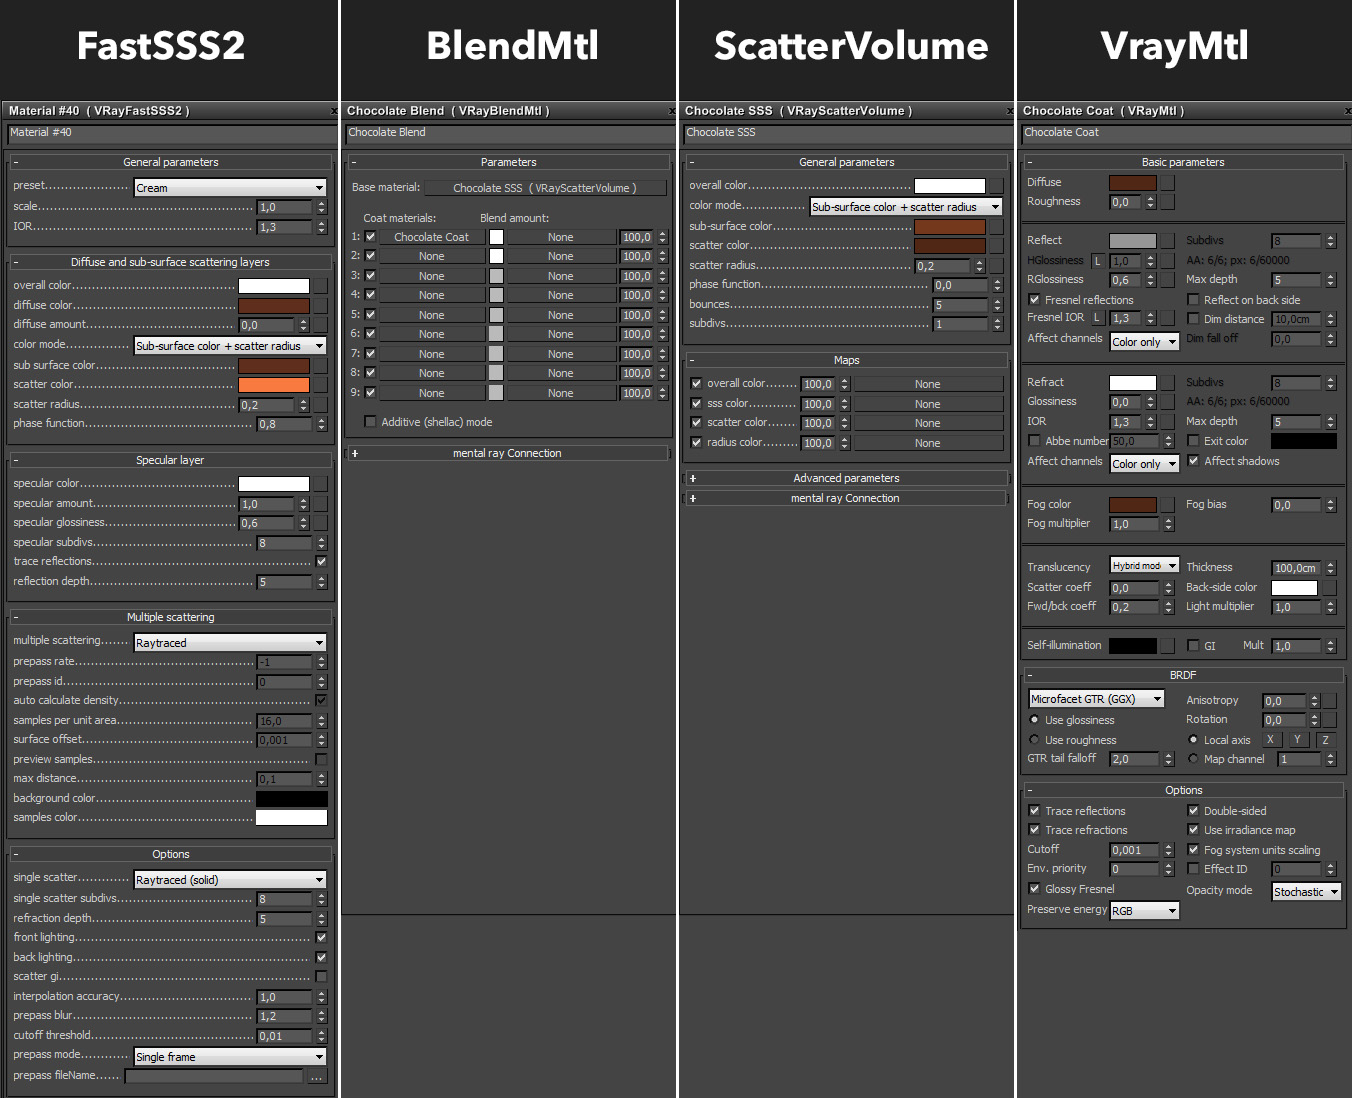Open prepass mode Single frame dropdown
Image resolution: width=1352 pixels, height=1098 pixels.
(x=230, y=1057)
